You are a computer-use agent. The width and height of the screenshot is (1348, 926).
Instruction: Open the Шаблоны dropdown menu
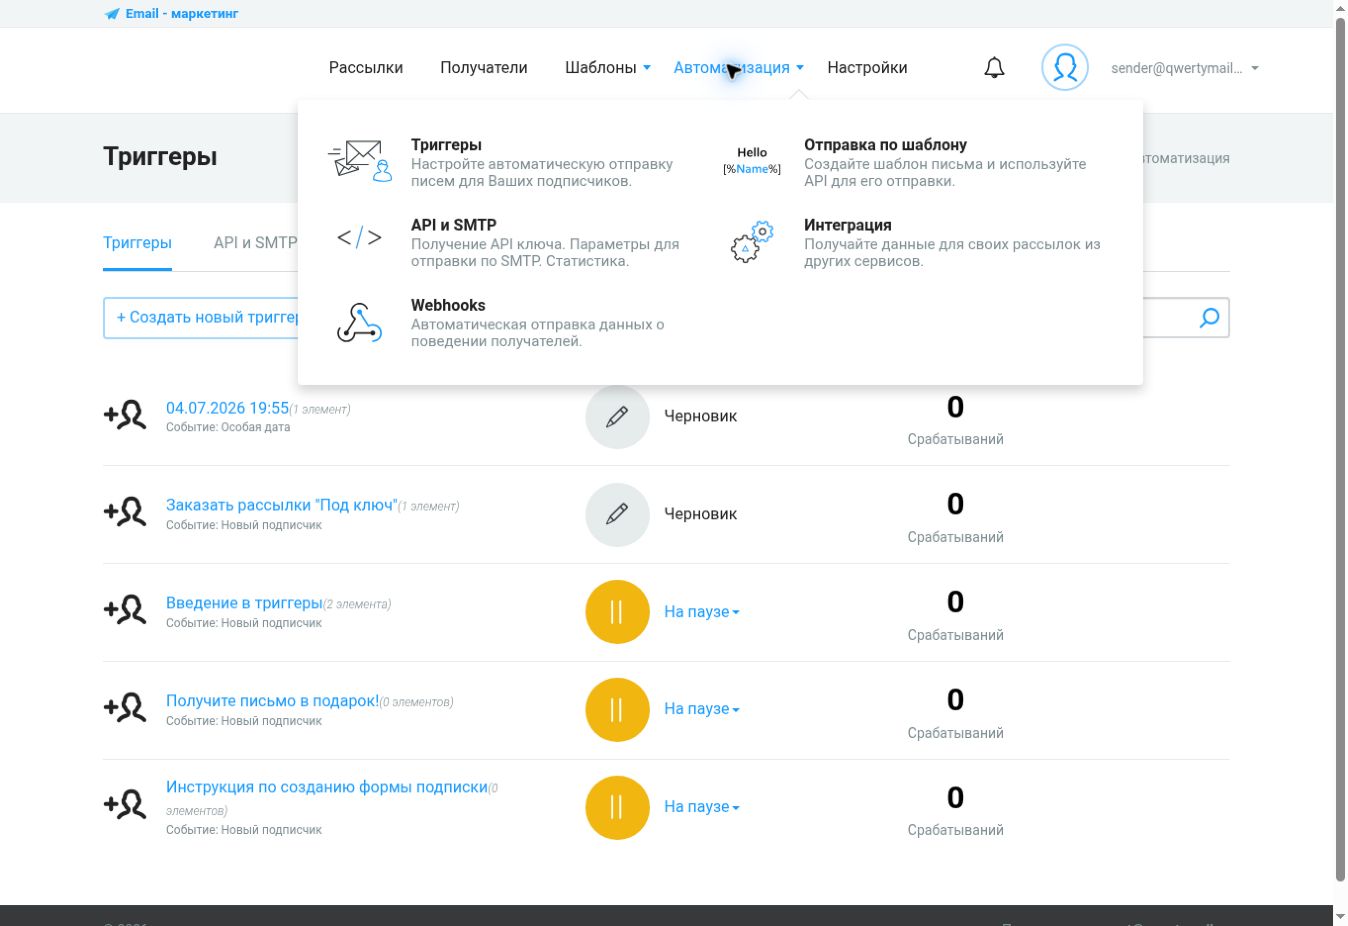pos(608,68)
